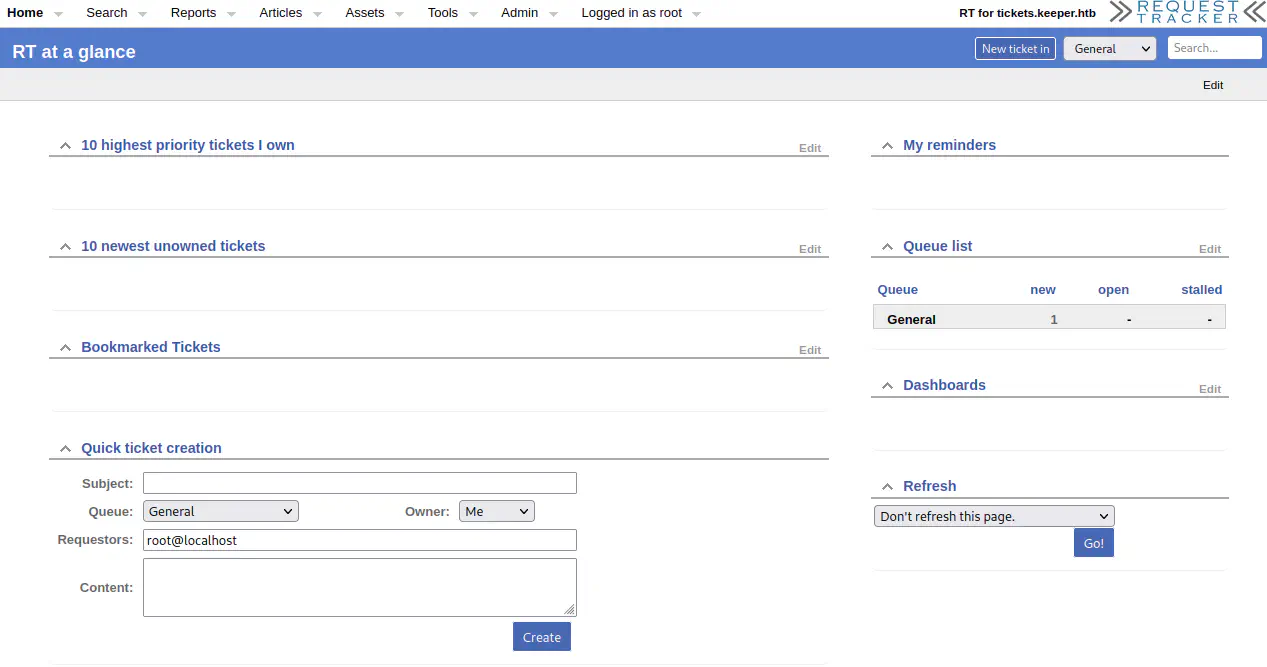
Task: Collapse the Refresh panel
Action: pos(887,487)
